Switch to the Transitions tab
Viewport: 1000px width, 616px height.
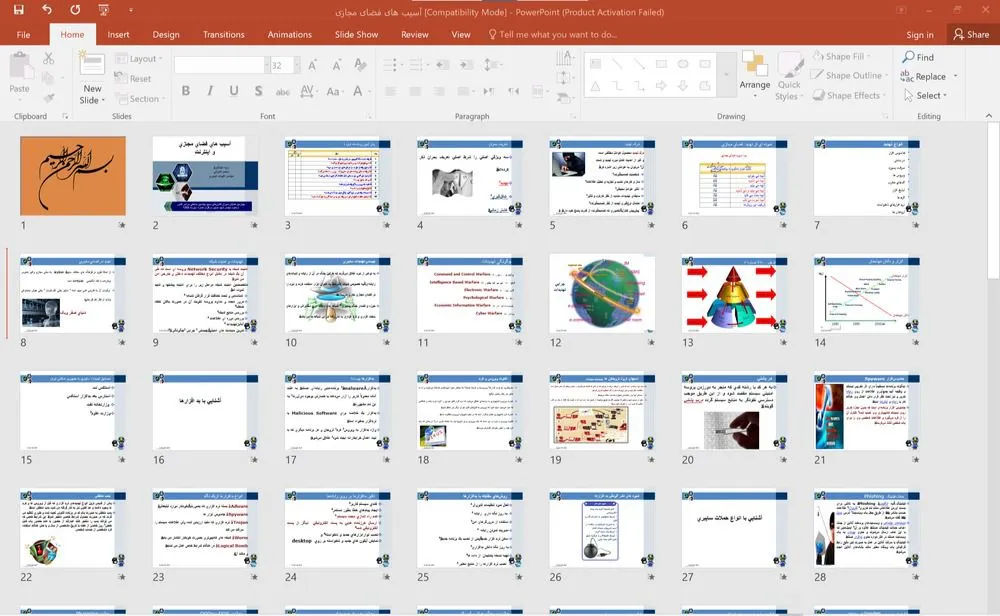[x=223, y=34]
